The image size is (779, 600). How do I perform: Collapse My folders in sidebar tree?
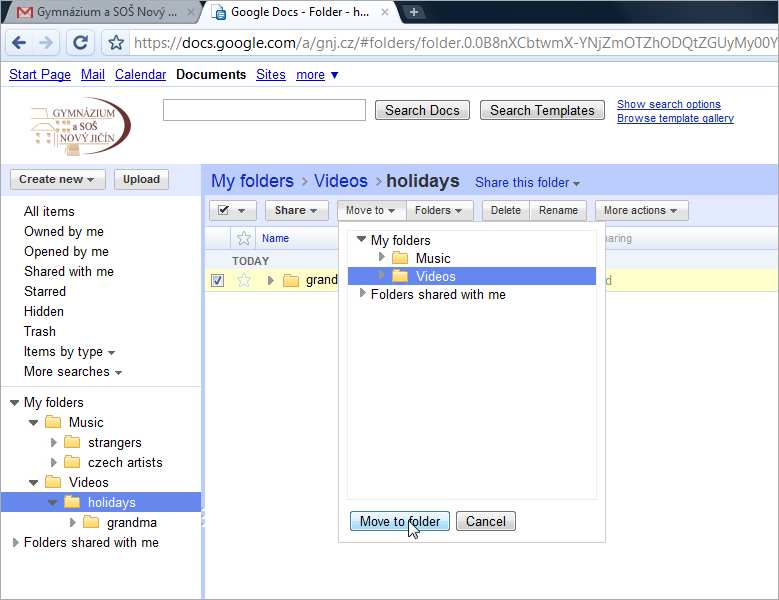coord(14,402)
